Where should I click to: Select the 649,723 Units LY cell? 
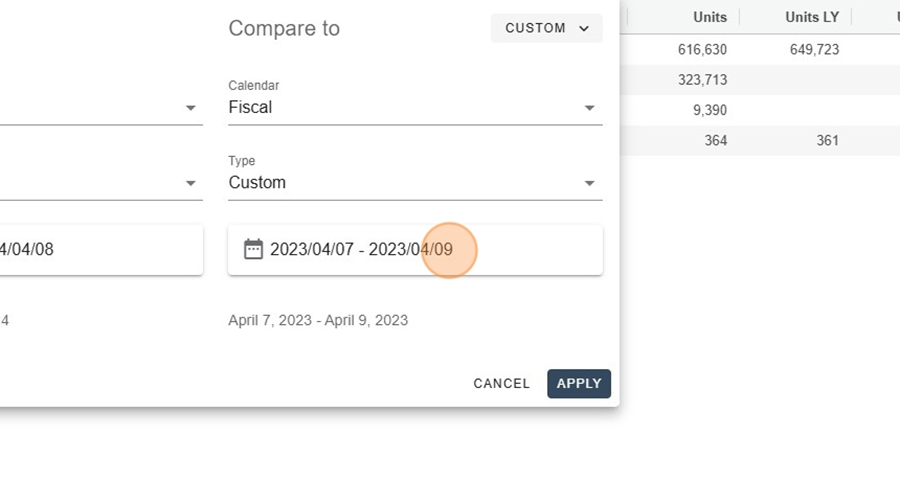coord(814,49)
